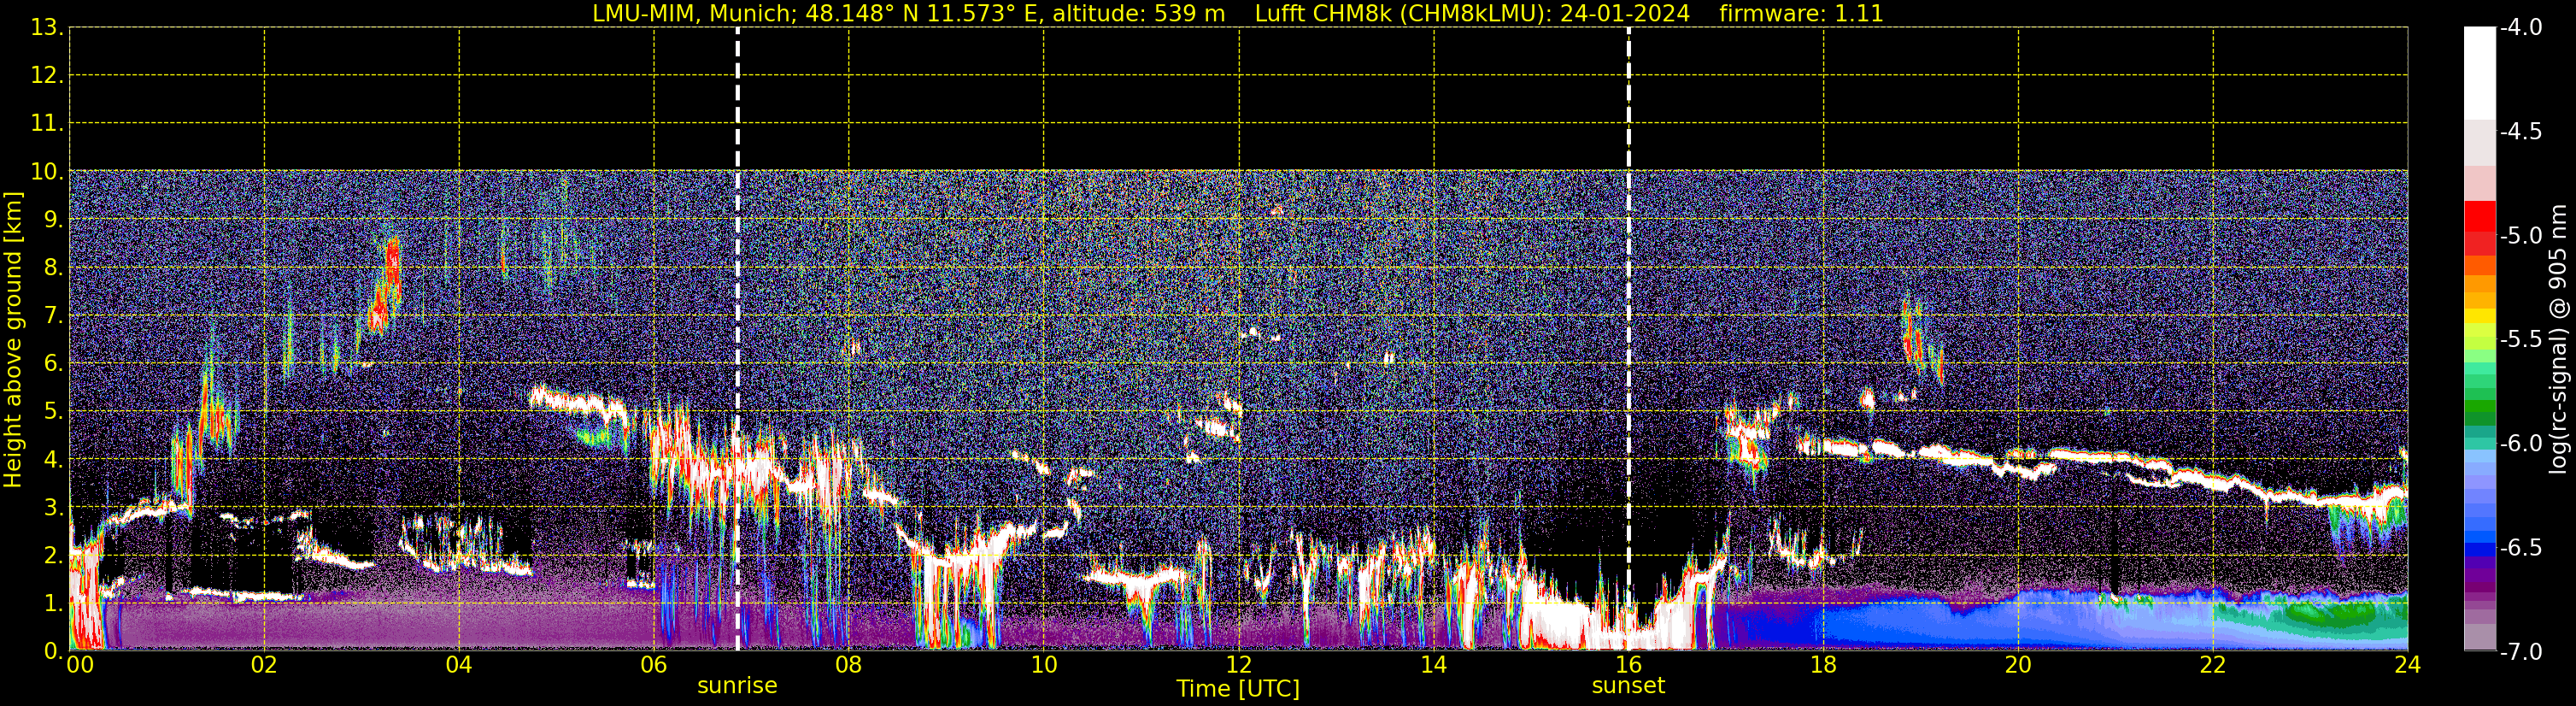Viewport: 2576px width, 706px height.
Task: Click the dashed white sunrise marker line
Action: [x=738, y=340]
